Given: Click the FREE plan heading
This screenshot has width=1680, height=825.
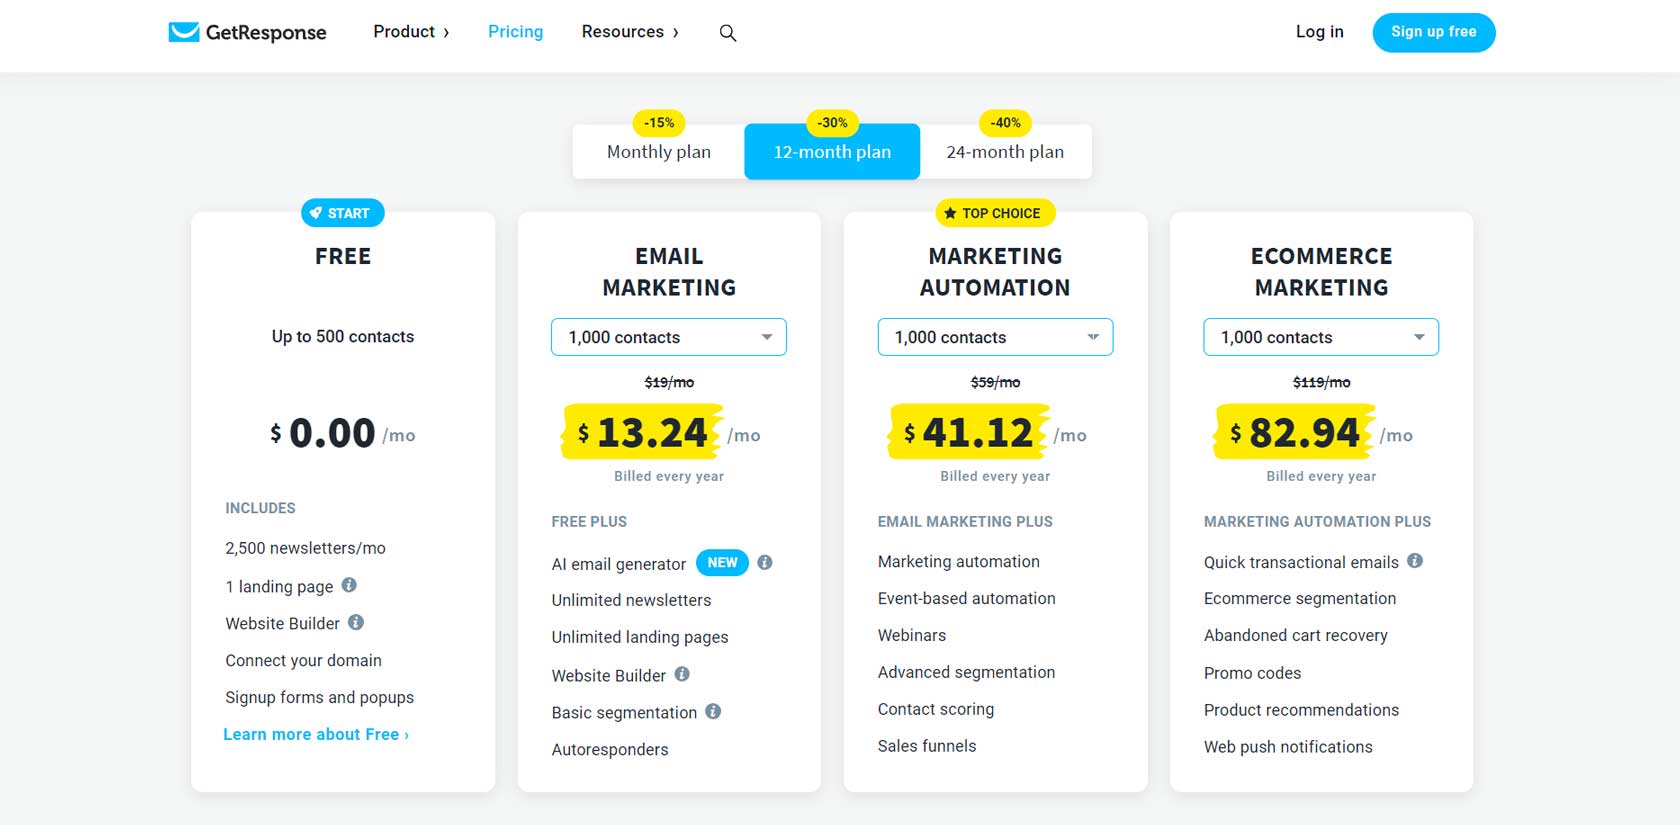Looking at the screenshot, I should coord(343,256).
